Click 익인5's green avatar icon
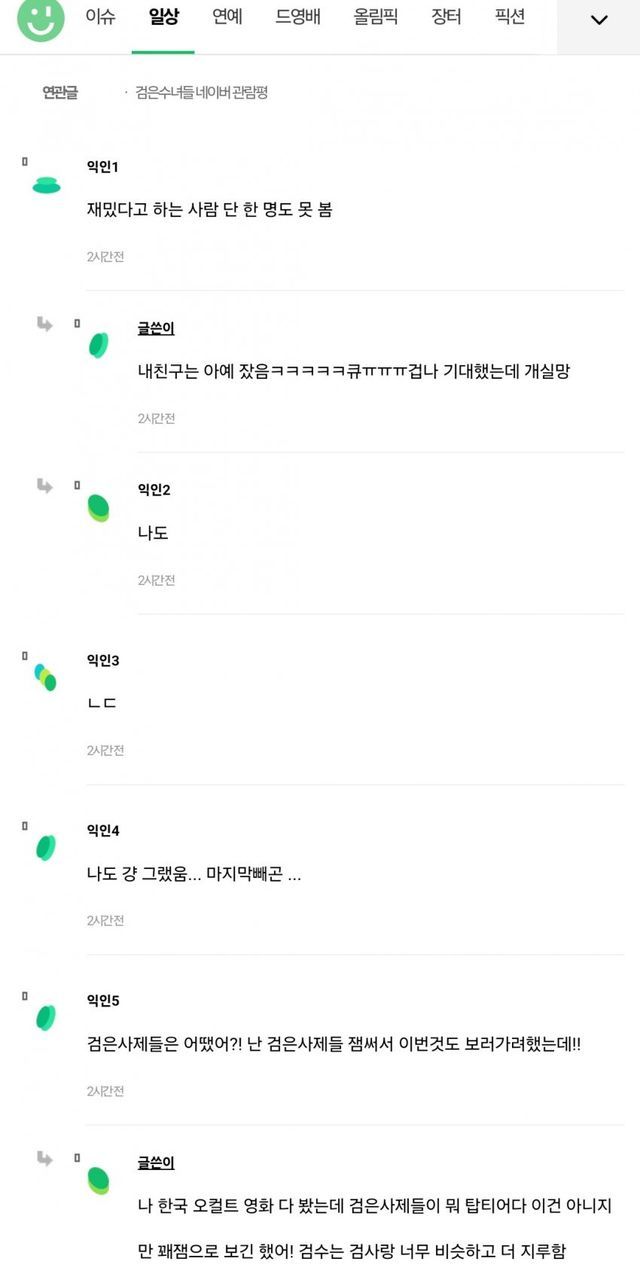Image resolution: width=640 pixels, height=1280 pixels. 46,1017
